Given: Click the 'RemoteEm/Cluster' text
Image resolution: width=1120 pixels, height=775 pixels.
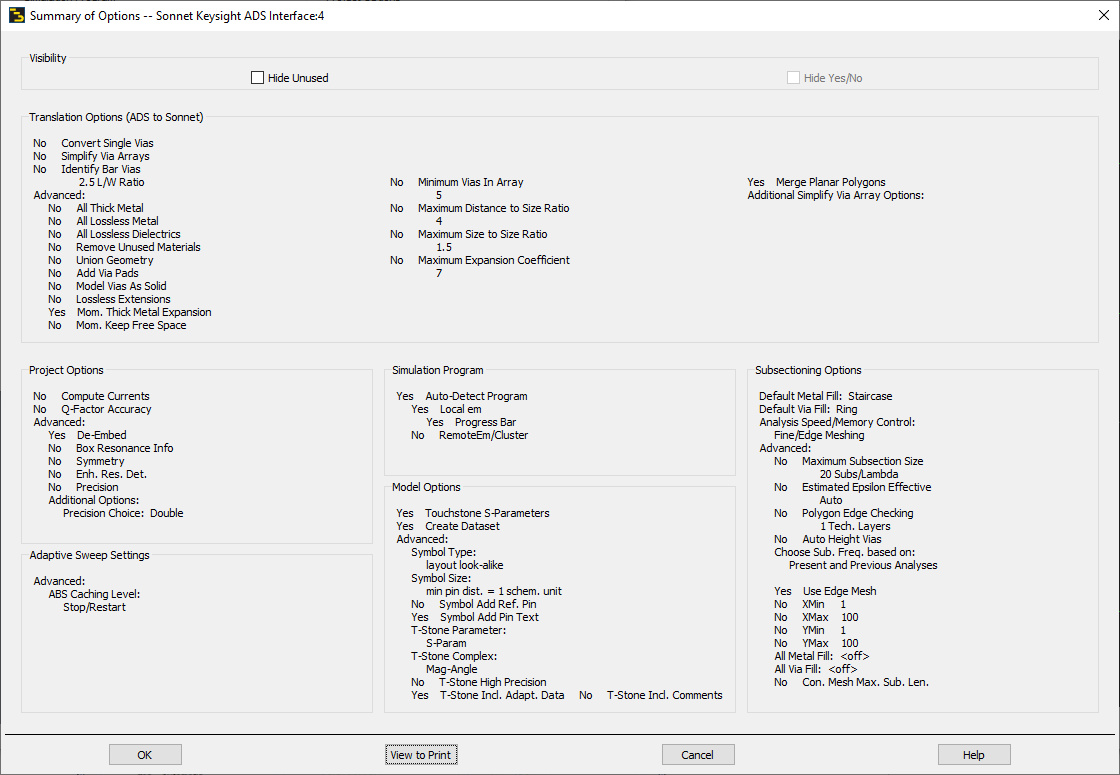Looking at the screenshot, I should (484, 435).
